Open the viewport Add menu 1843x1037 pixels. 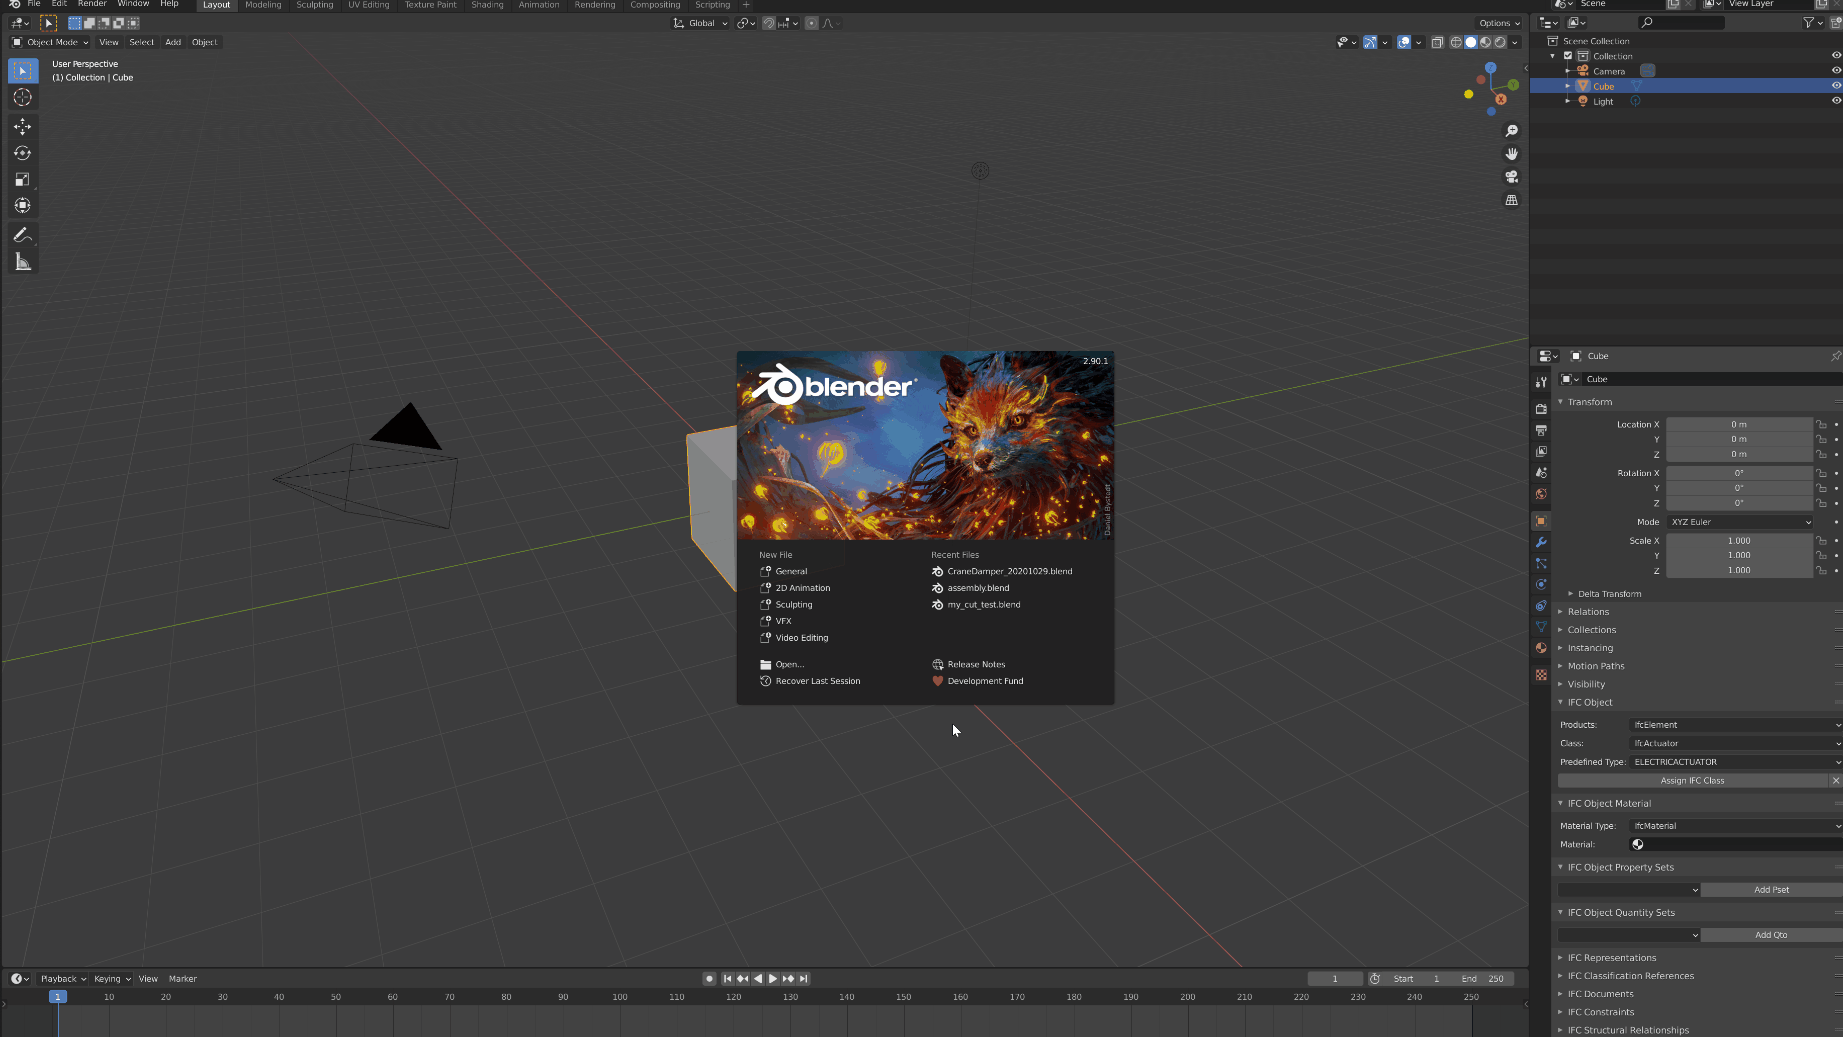[x=173, y=42]
